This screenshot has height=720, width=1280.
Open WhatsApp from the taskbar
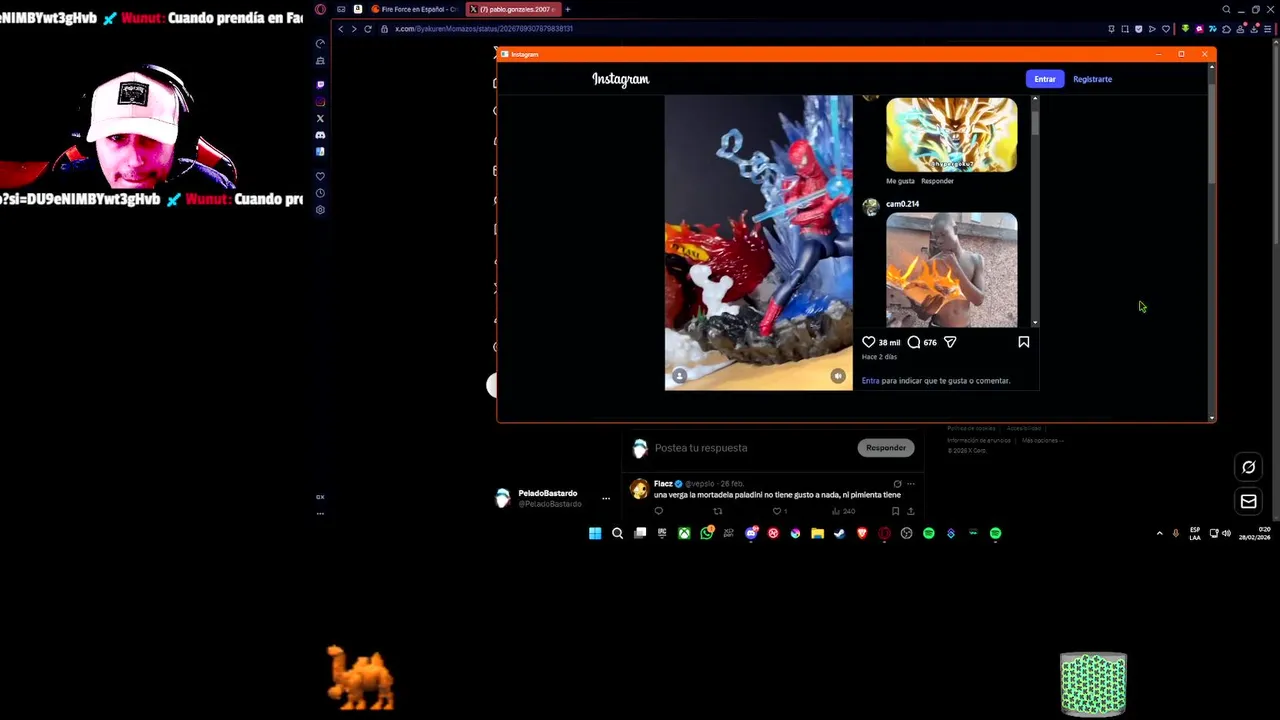tap(707, 533)
